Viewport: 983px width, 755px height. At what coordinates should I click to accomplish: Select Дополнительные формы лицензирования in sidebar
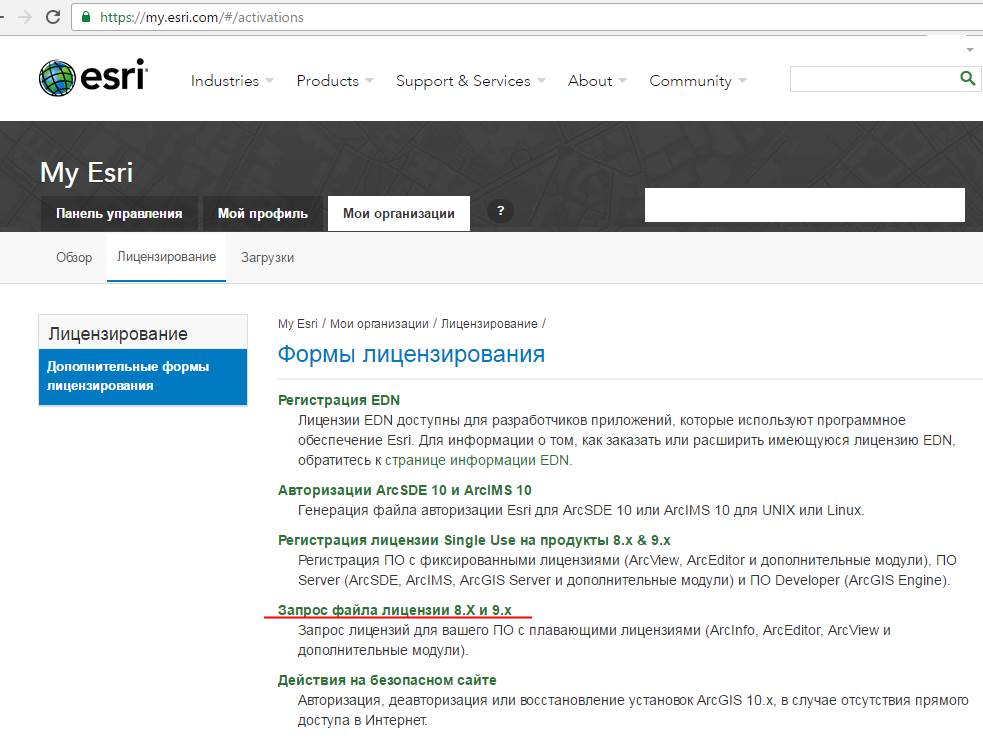tap(143, 376)
